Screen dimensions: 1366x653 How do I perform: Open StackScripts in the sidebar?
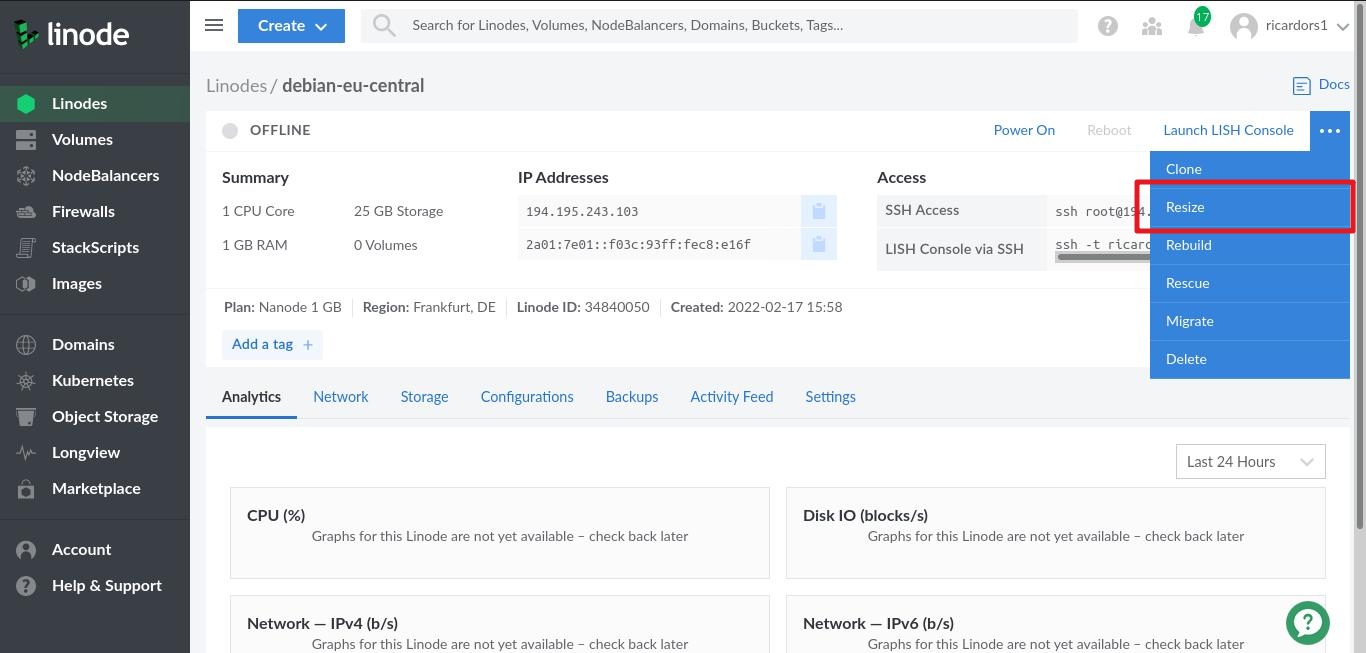coord(95,248)
